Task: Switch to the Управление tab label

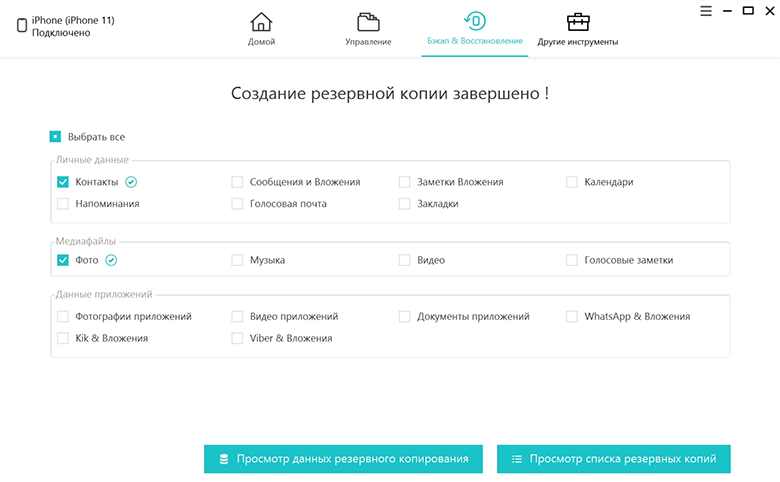Action: pyautogui.click(x=368, y=42)
